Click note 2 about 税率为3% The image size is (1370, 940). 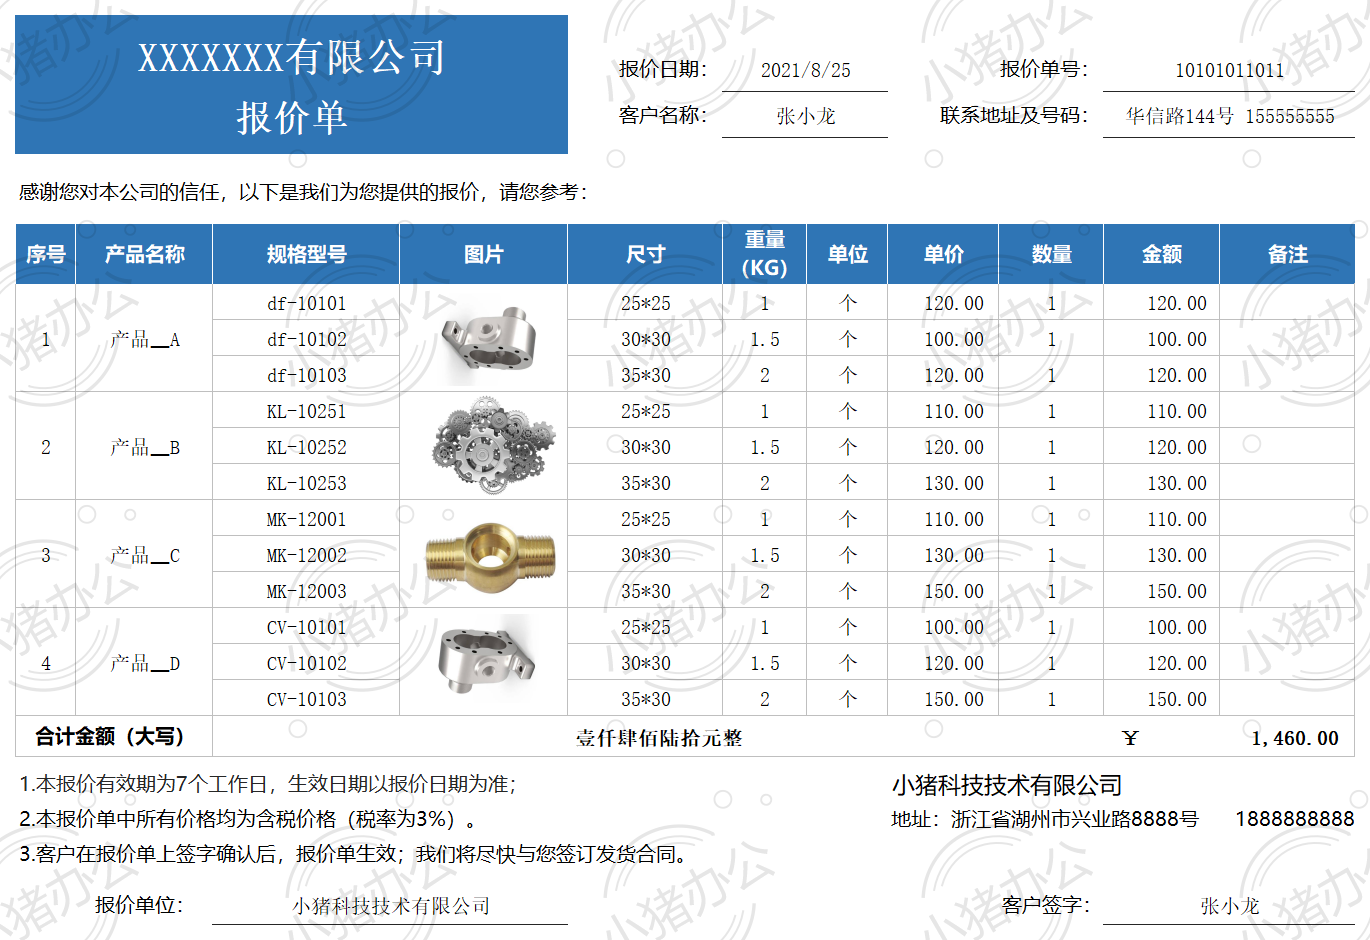click(x=248, y=819)
